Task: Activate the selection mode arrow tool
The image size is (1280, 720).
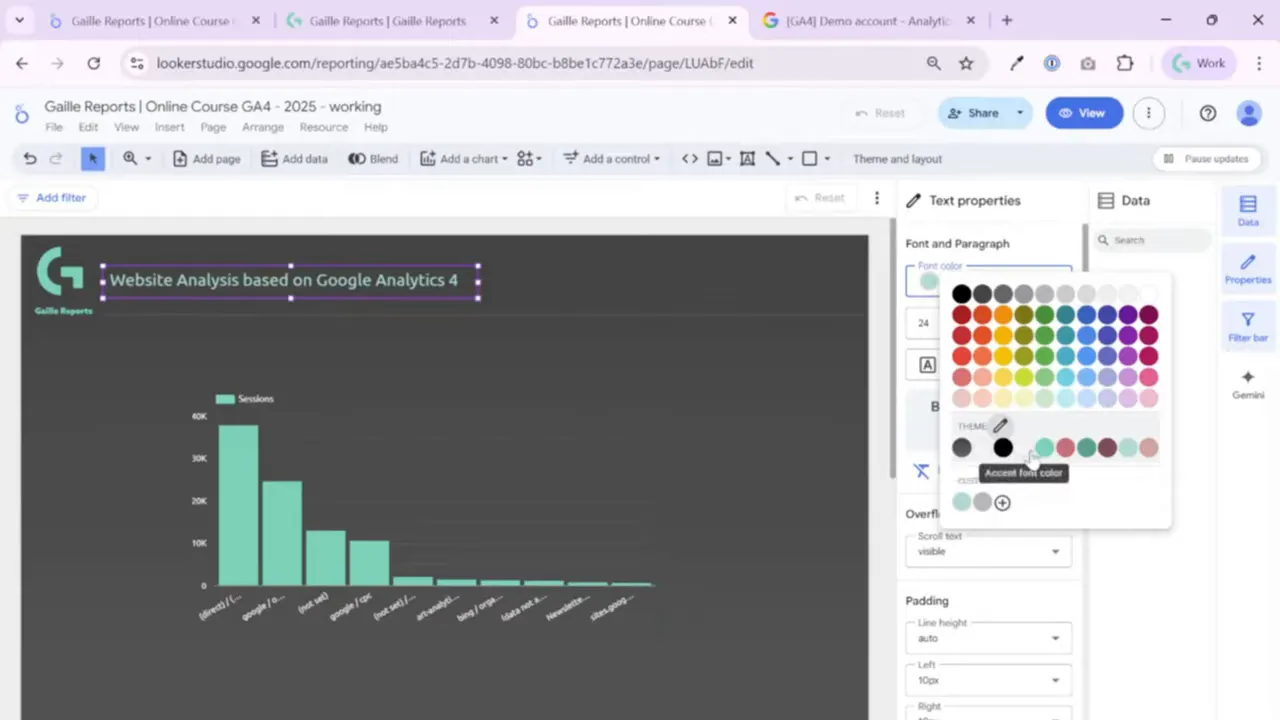Action: pos(93,159)
